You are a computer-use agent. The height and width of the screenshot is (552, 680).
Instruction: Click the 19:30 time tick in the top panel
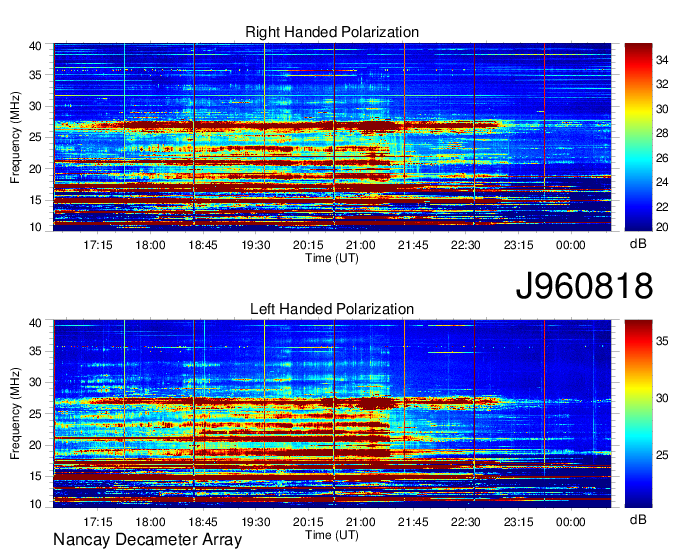coord(256,245)
